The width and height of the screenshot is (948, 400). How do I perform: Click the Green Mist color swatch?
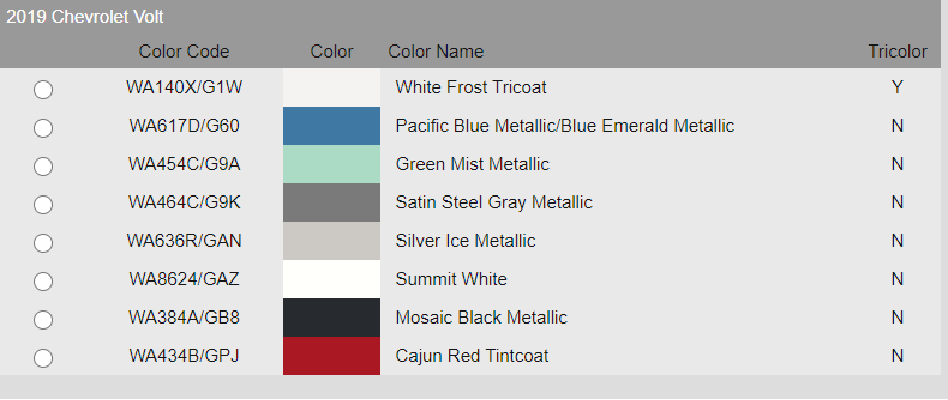331,164
